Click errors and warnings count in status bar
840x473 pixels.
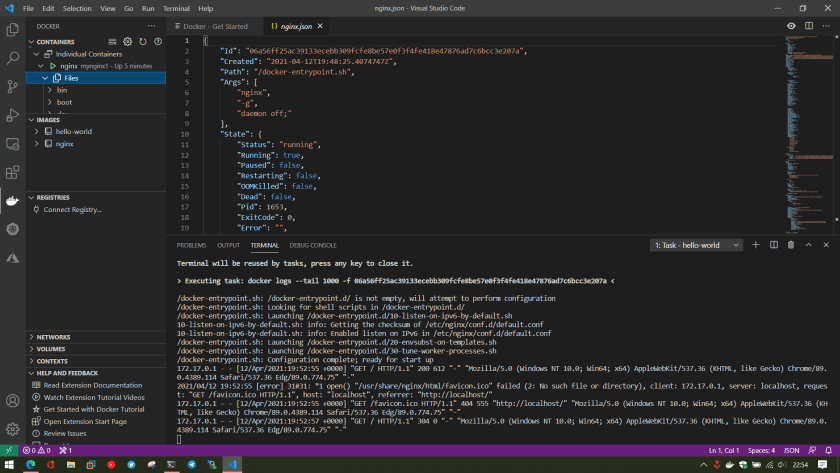36,451
